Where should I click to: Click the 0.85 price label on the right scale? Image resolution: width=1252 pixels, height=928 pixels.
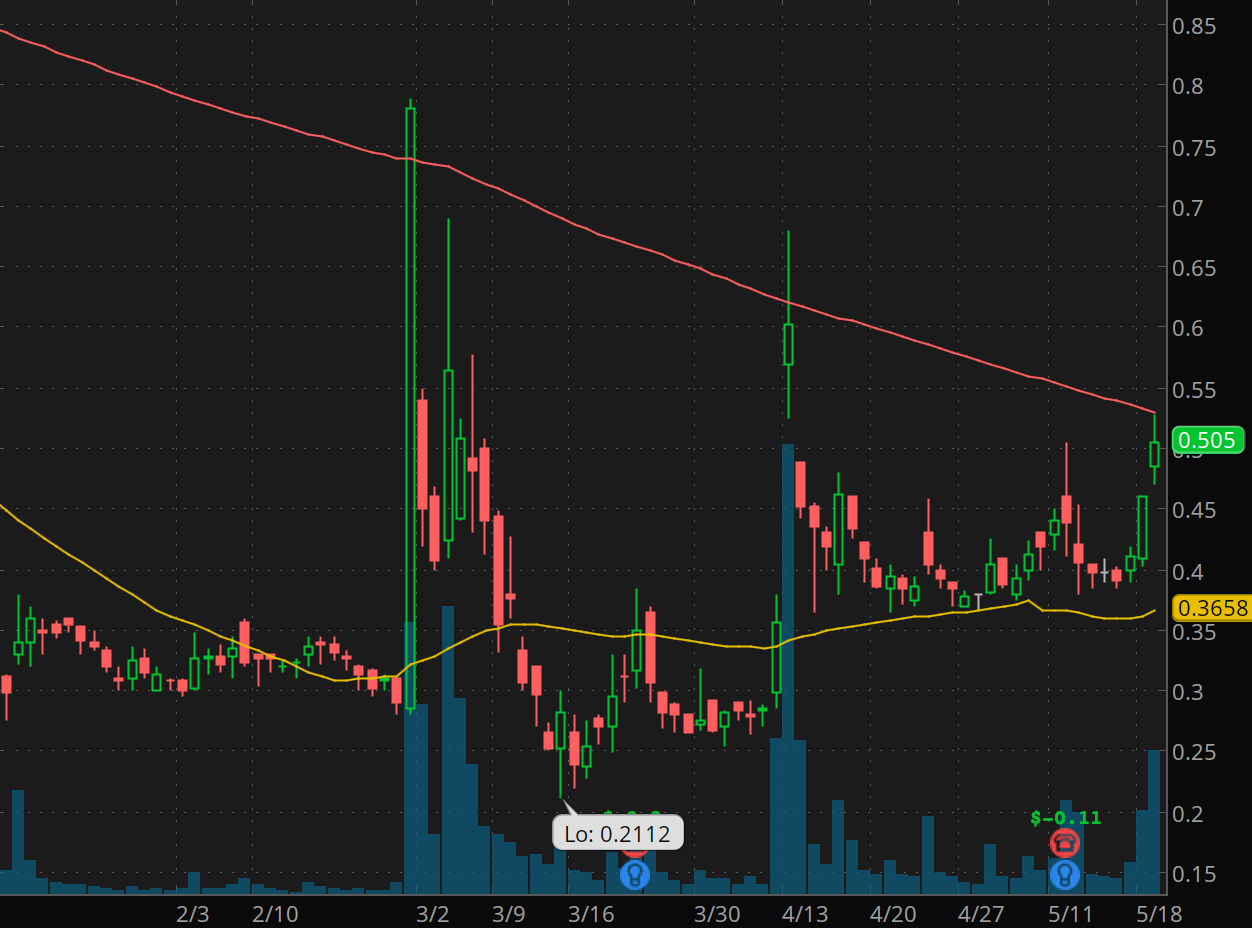pos(1197,27)
